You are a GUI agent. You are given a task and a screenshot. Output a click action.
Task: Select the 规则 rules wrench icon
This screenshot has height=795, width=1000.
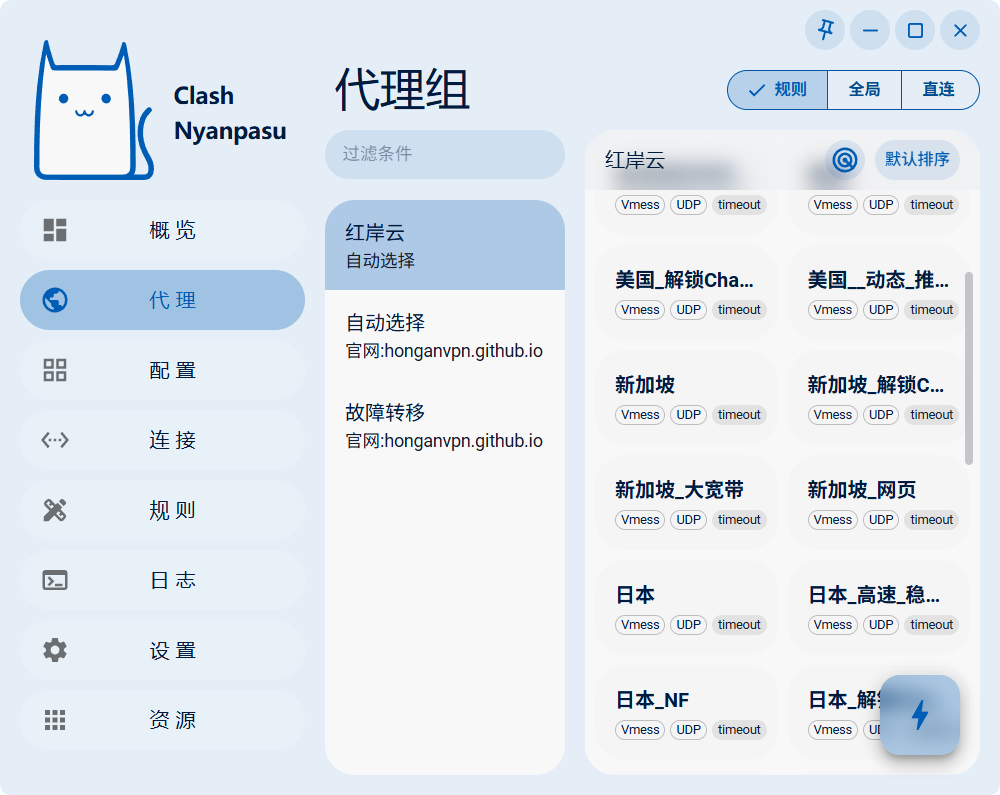tap(54, 510)
